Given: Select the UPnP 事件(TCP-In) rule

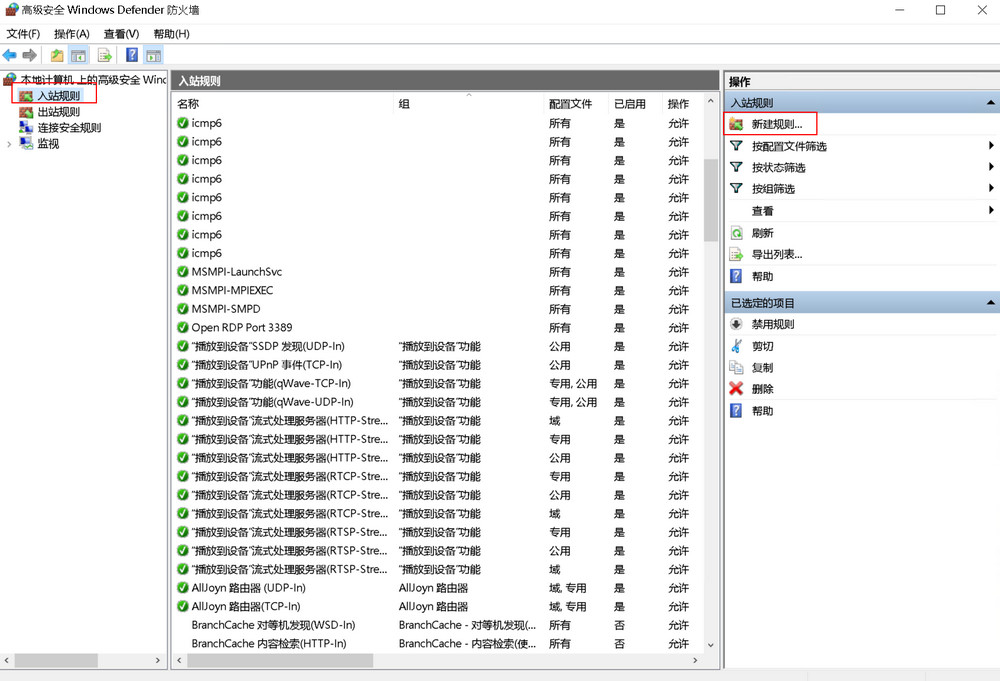Looking at the screenshot, I should click(x=267, y=365).
